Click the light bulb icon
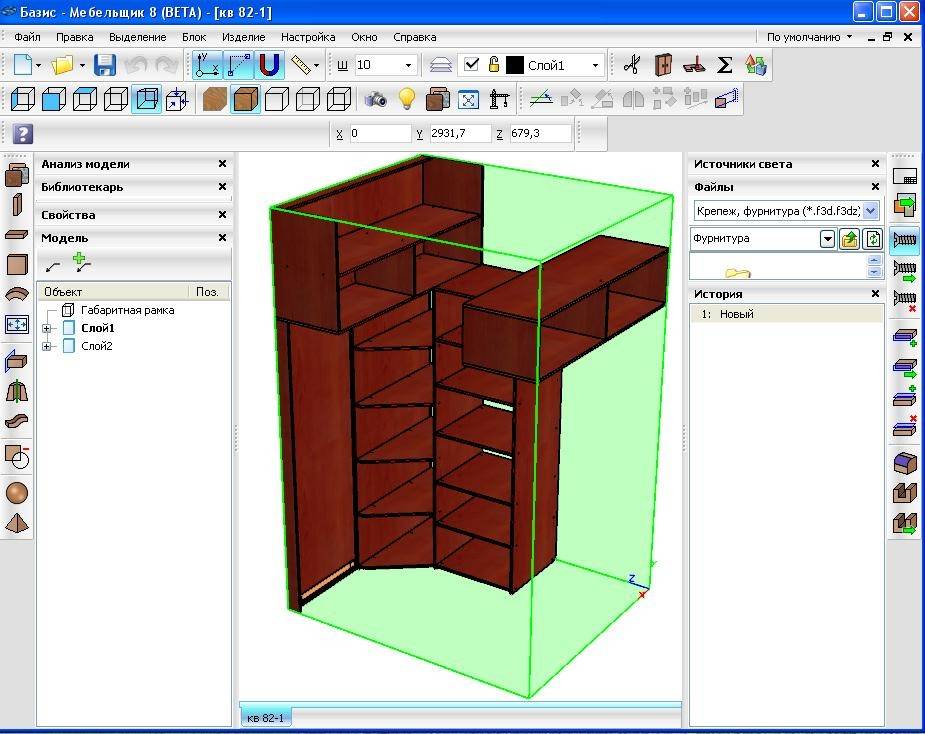Image resolution: width=925 pixels, height=734 pixels. tap(407, 99)
